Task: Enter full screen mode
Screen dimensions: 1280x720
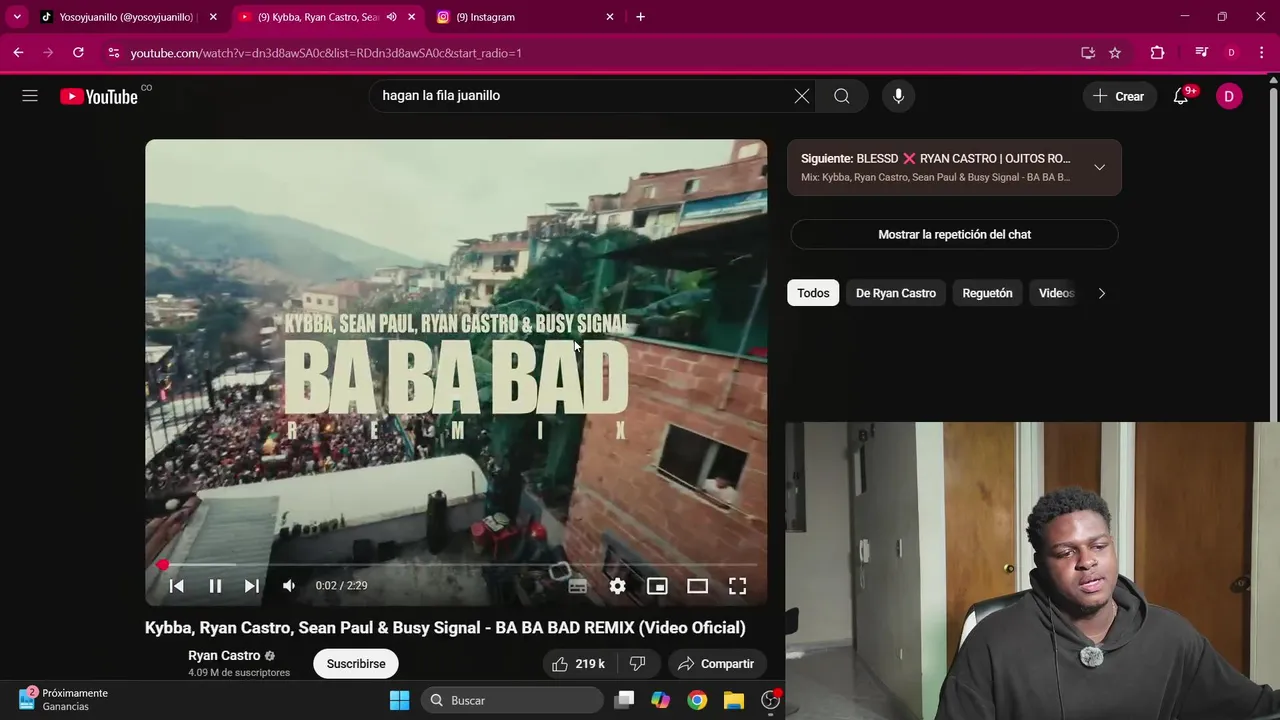Action: [x=737, y=586]
